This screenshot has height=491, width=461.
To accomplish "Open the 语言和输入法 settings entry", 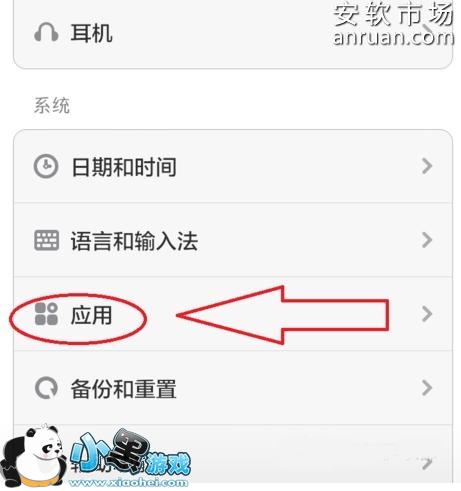I will point(233,240).
